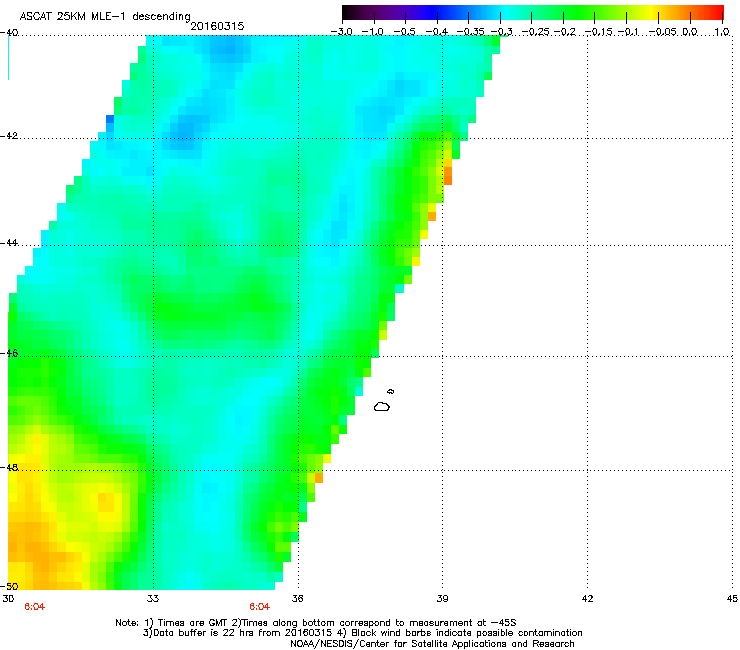Click the 0.0 colorbar tick label

690,32
